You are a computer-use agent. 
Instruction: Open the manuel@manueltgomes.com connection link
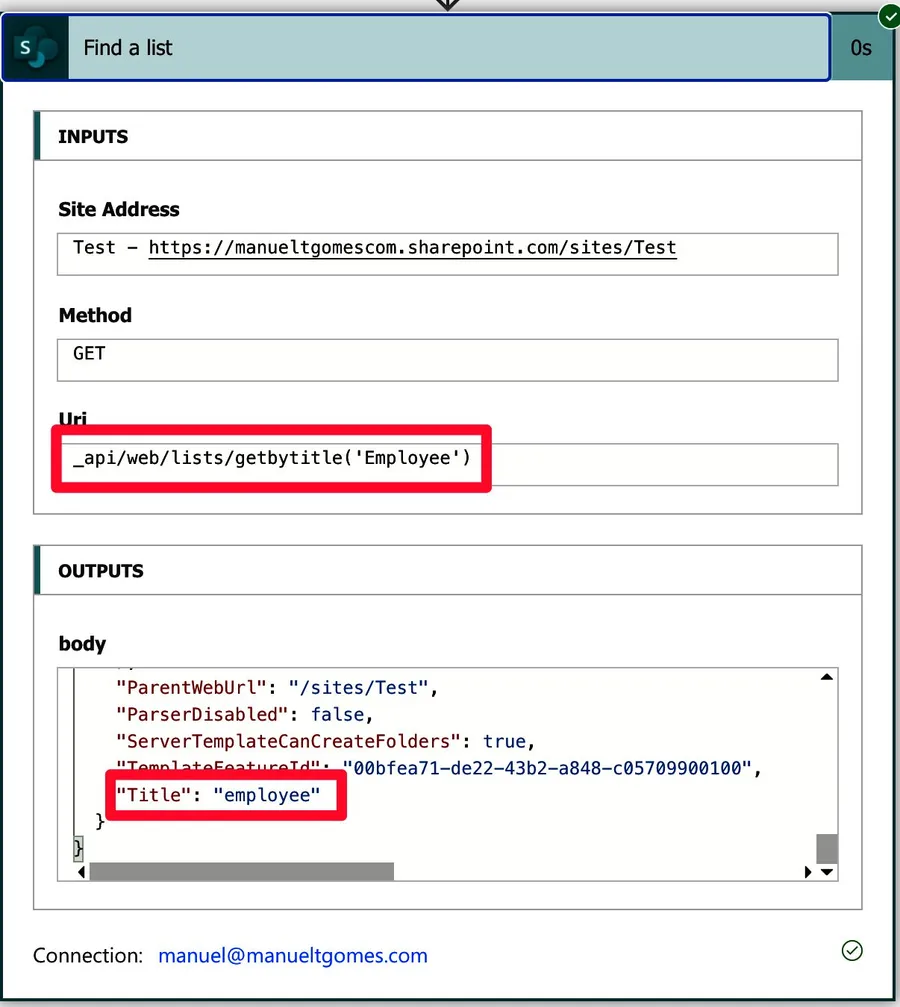(x=292, y=955)
